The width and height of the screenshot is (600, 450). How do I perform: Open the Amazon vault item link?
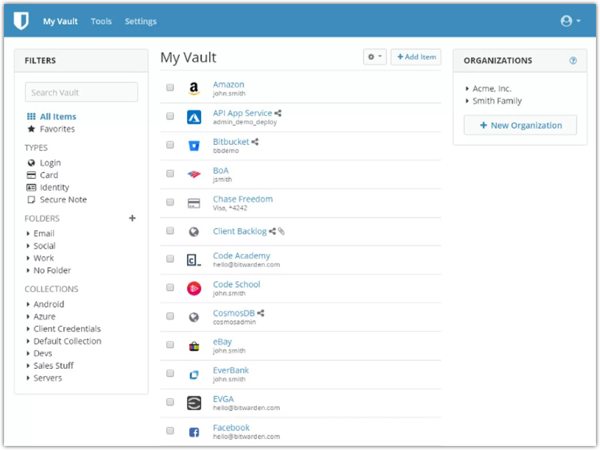click(228, 84)
